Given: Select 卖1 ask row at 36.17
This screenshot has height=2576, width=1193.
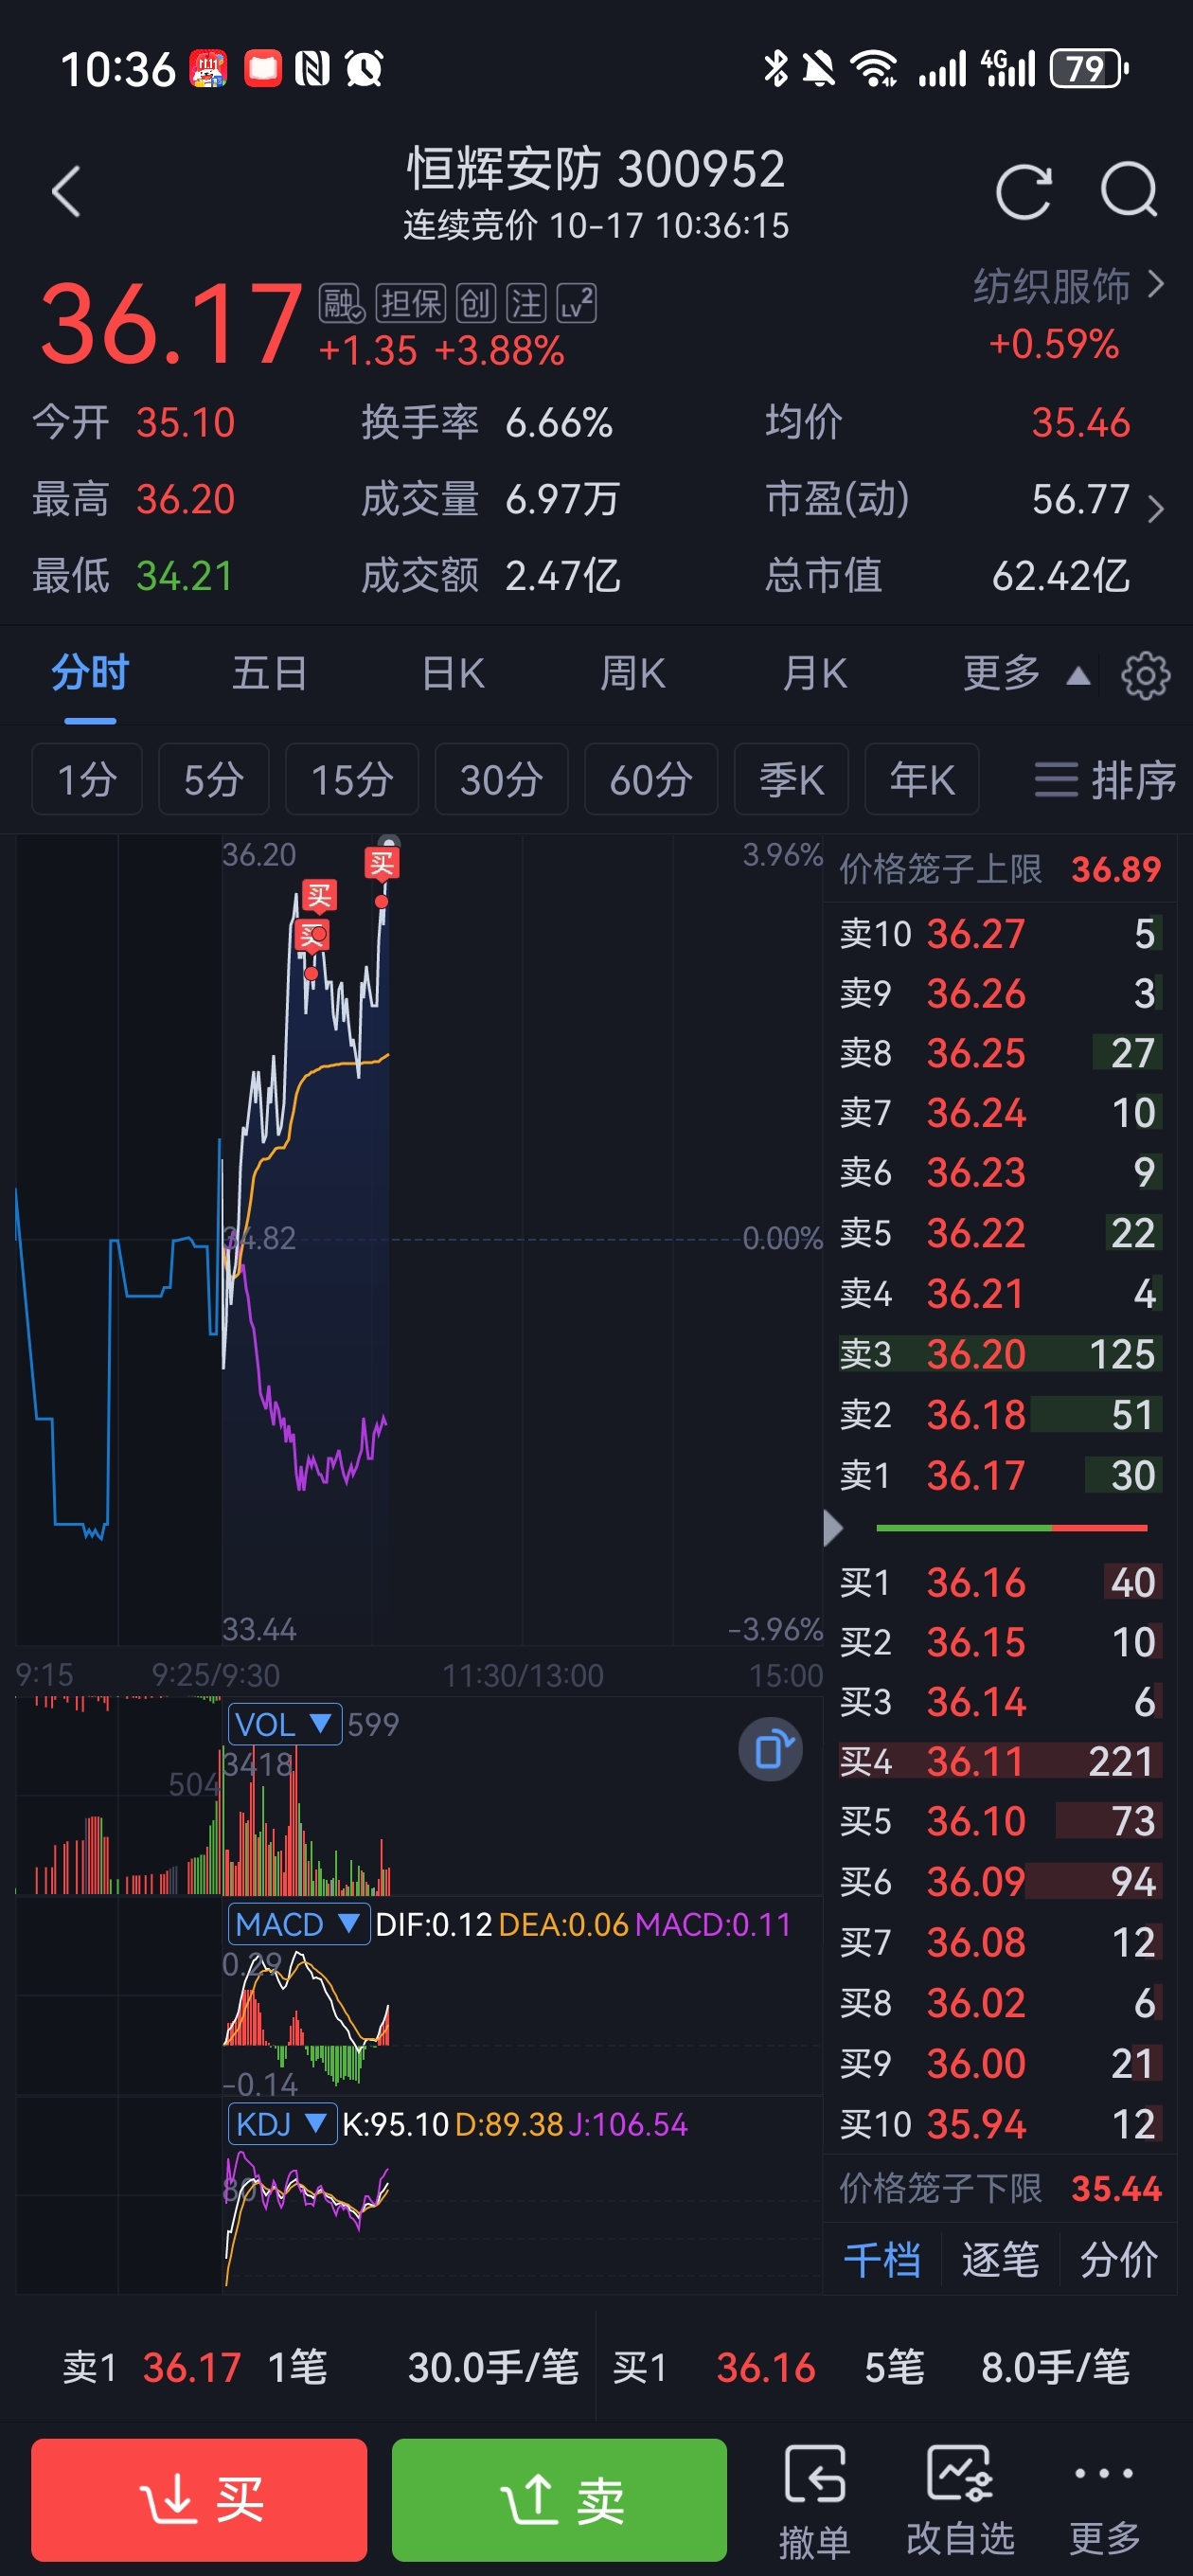Looking at the screenshot, I should [x=1000, y=1475].
